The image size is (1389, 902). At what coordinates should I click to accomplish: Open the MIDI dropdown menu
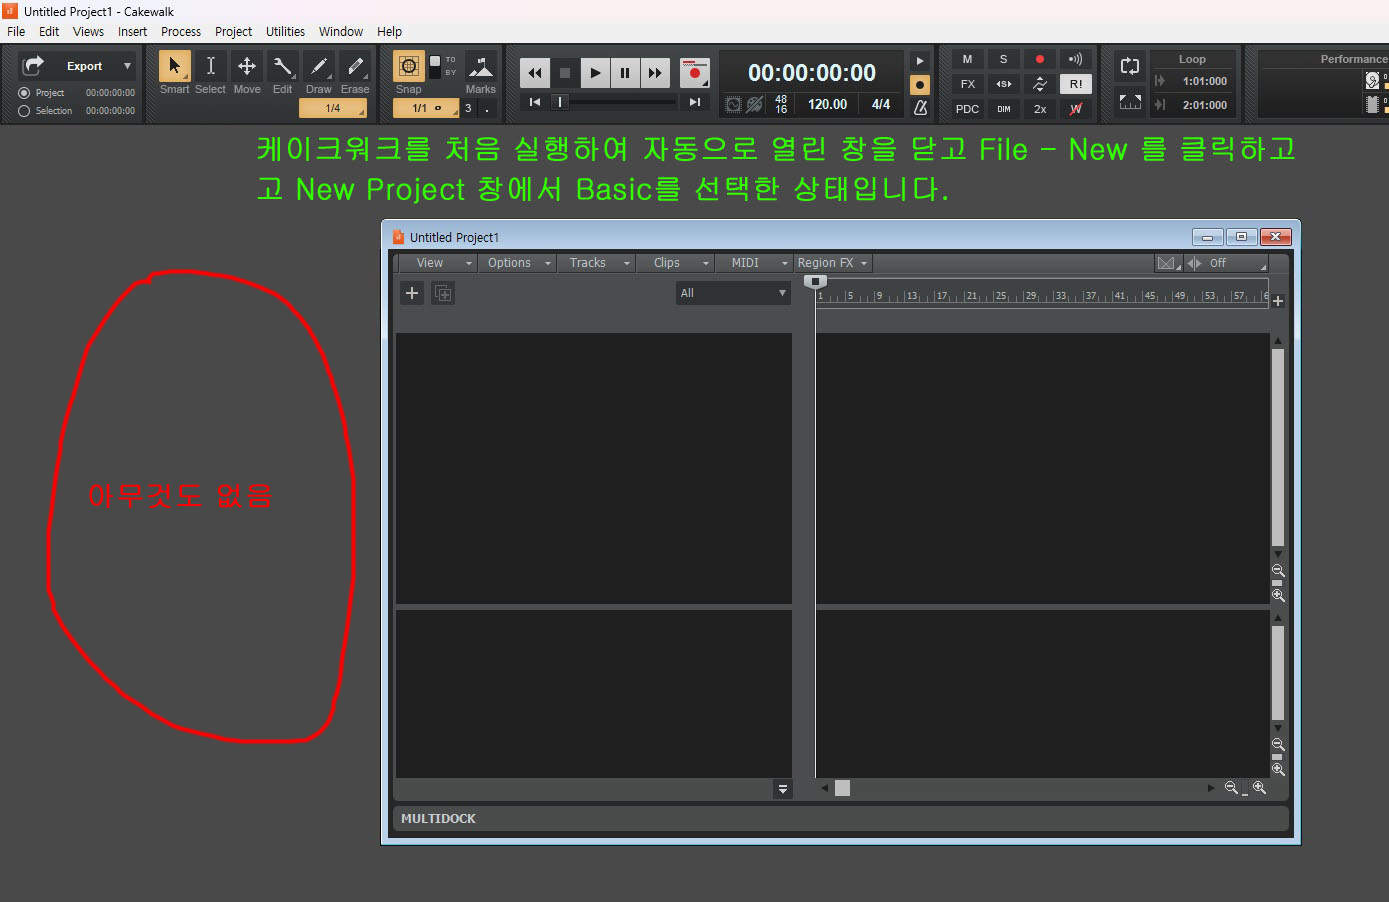click(x=754, y=263)
